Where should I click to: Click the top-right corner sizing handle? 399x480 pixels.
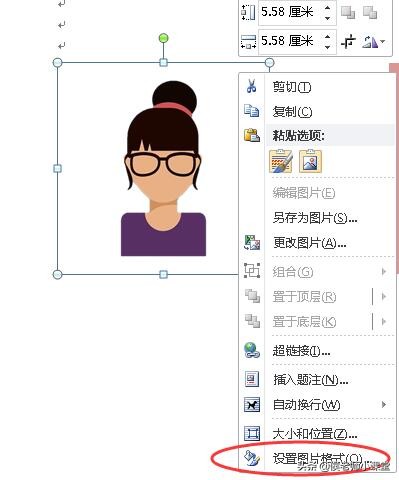tap(270, 62)
